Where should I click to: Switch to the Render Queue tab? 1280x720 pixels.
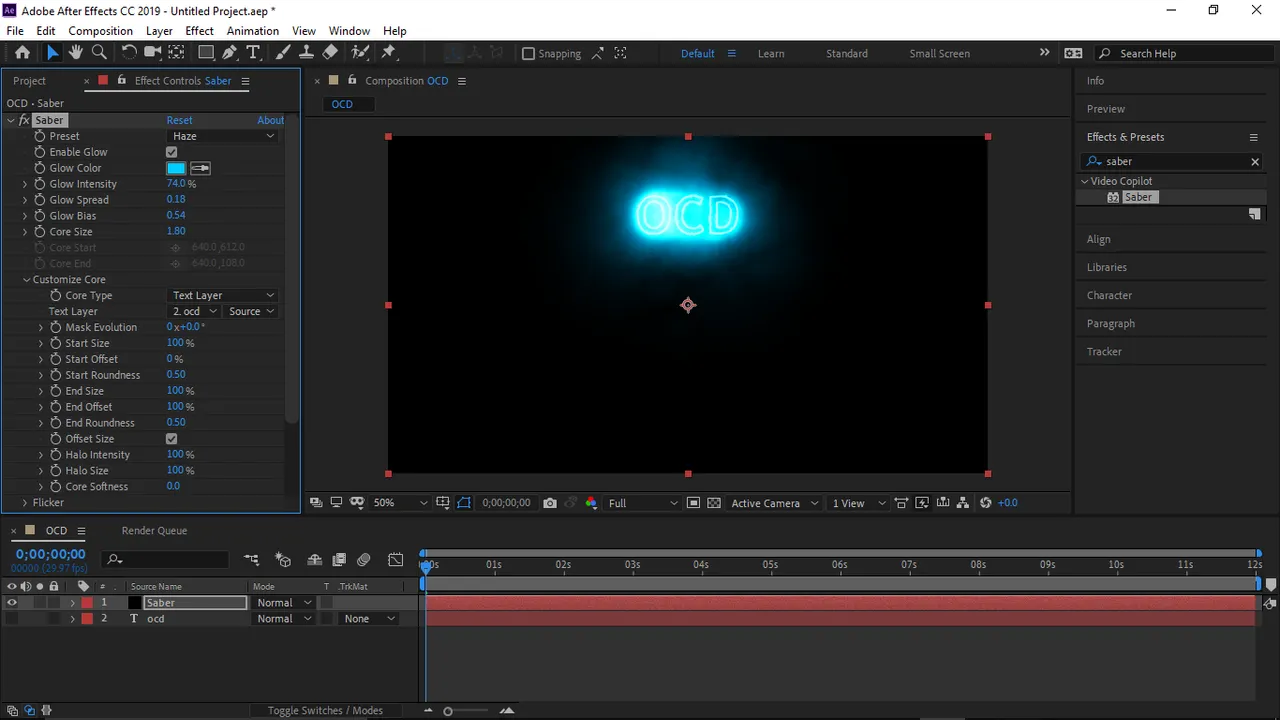point(154,531)
